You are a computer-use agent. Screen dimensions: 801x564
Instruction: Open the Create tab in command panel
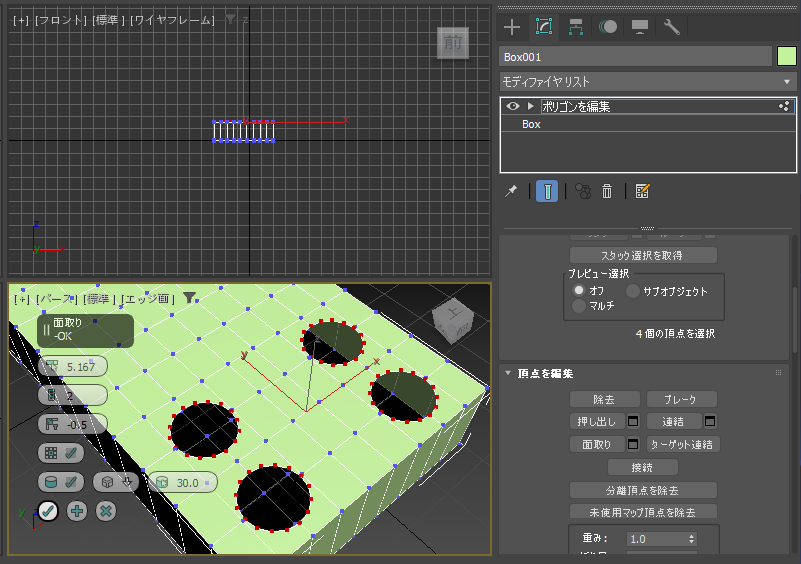(512, 27)
